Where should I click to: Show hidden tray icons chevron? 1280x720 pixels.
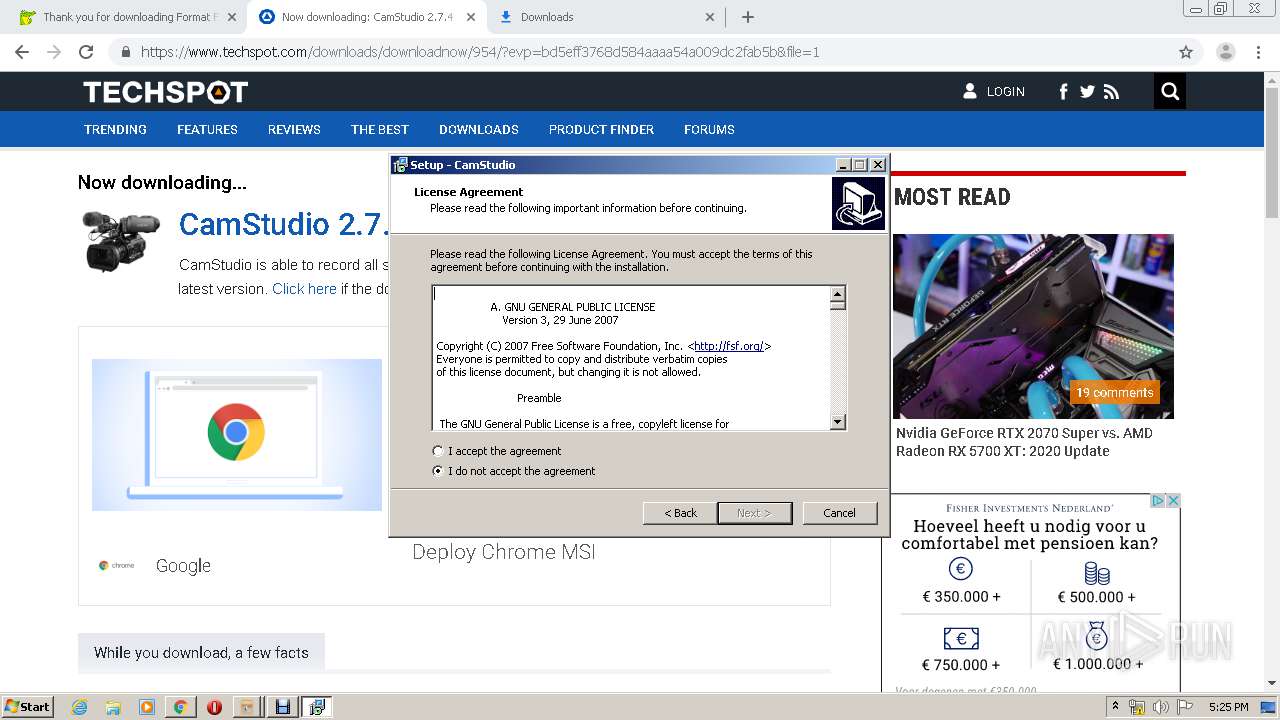pos(1114,707)
